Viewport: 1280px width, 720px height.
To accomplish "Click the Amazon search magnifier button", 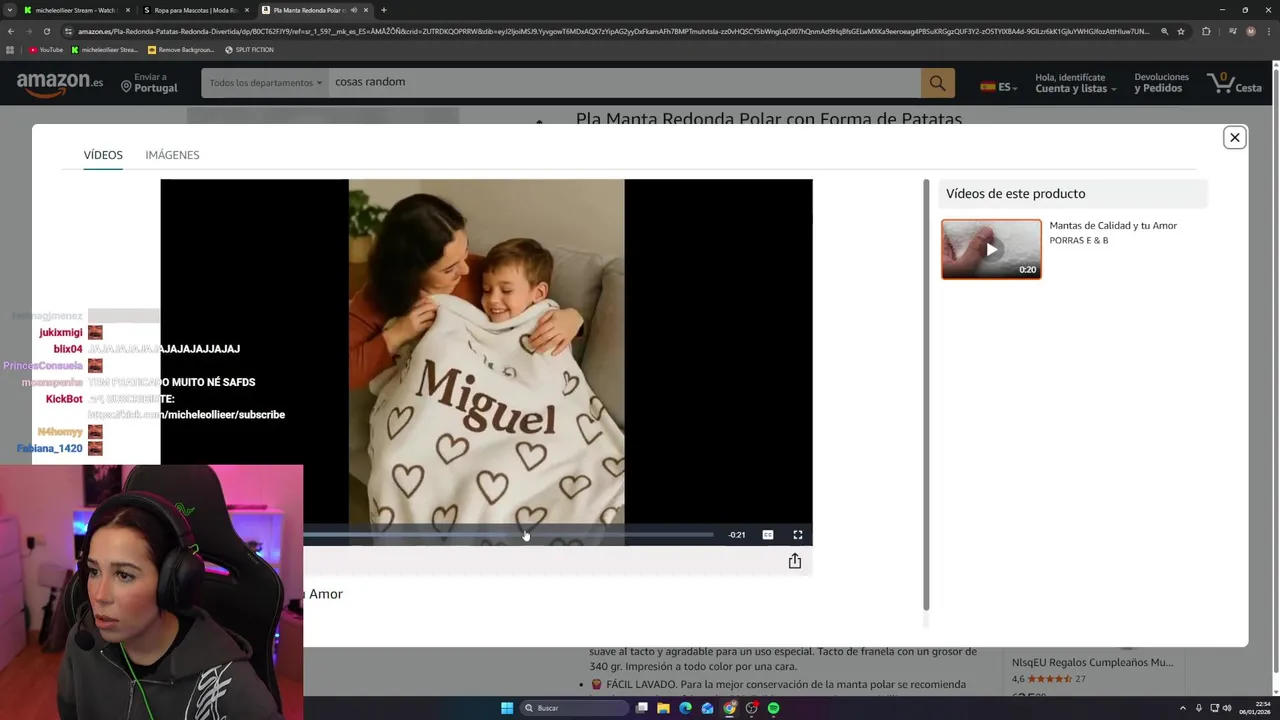I will 937,83.
